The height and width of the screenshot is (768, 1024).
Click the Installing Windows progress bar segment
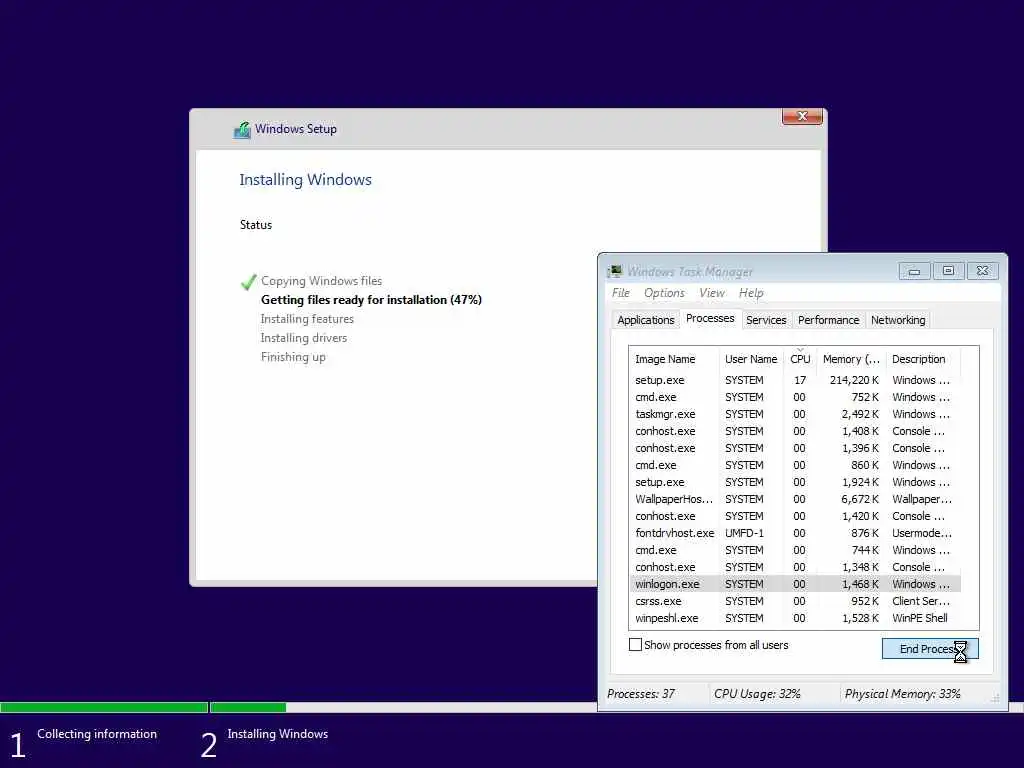(248, 707)
